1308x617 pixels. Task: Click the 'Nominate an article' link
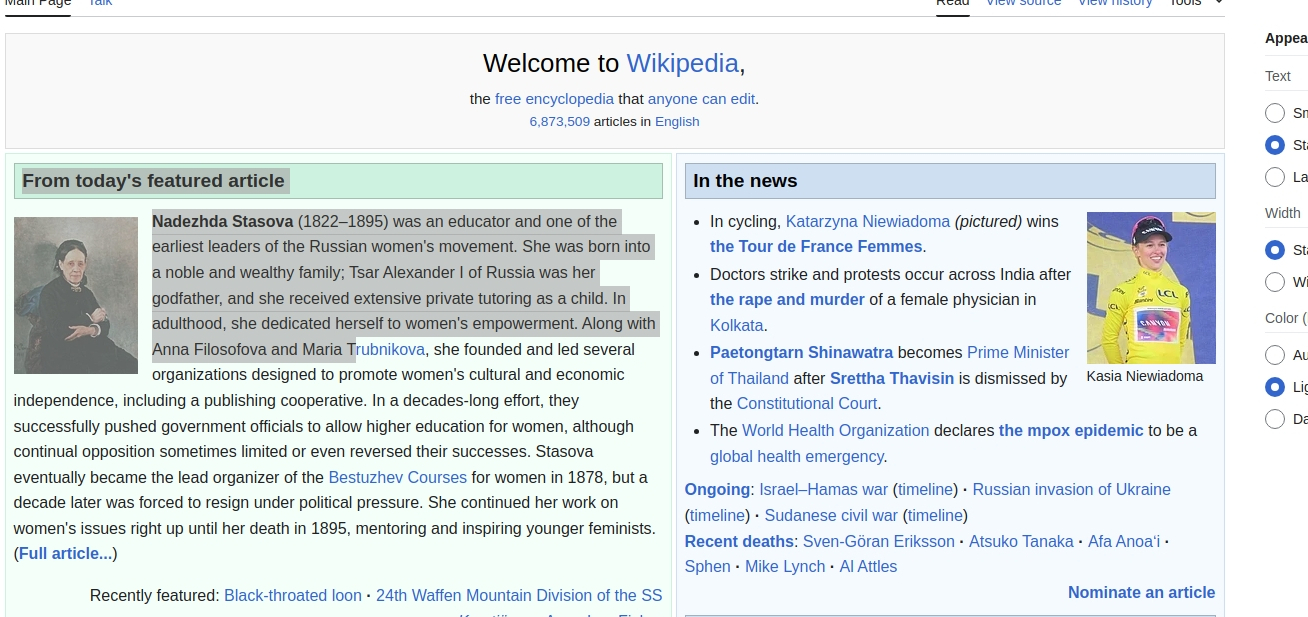pyautogui.click(x=1141, y=593)
